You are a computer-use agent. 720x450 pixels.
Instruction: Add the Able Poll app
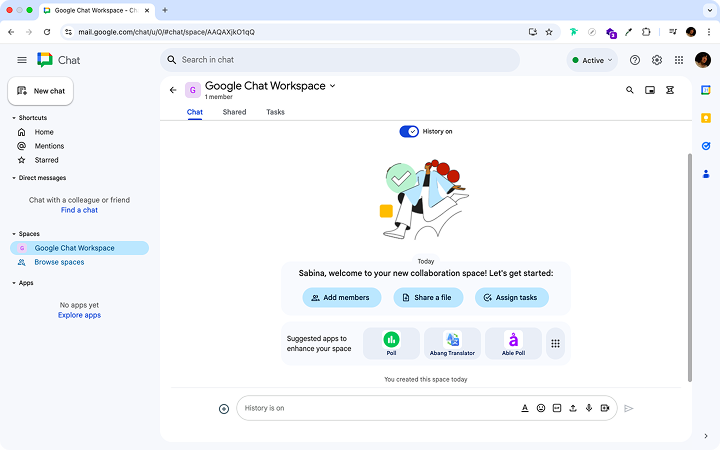coord(513,343)
